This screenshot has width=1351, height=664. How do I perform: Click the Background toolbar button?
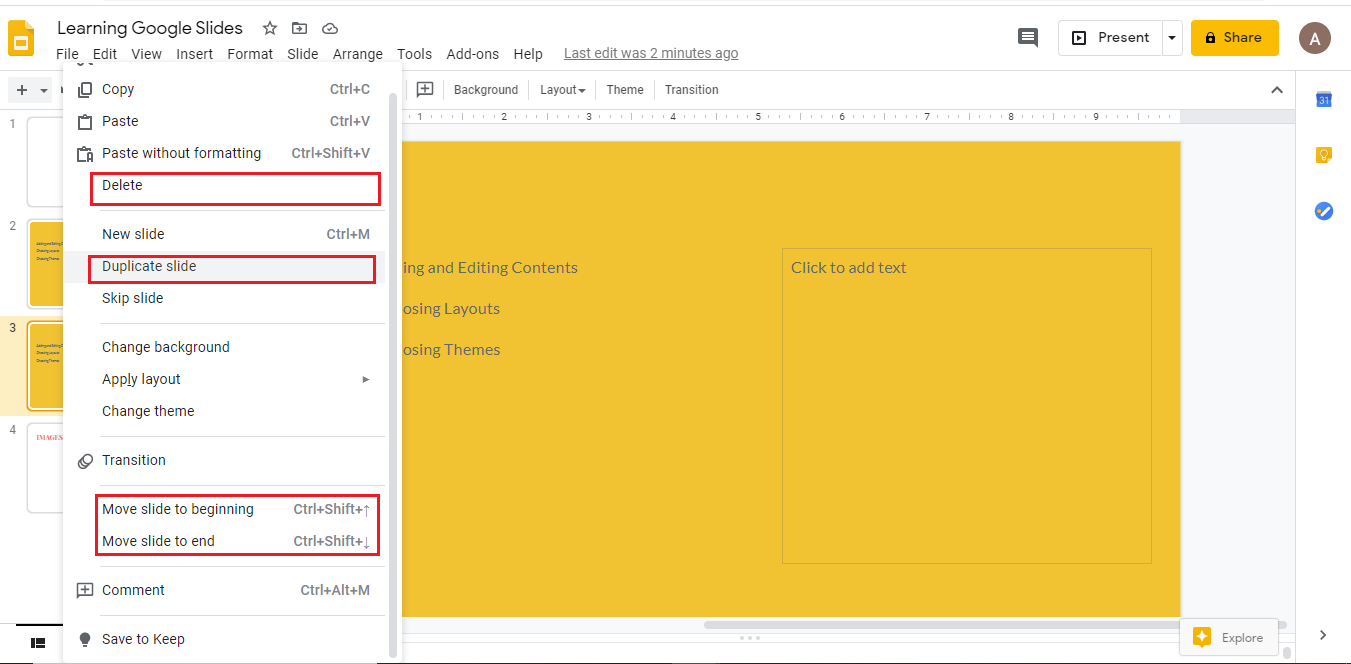coord(486,90)
